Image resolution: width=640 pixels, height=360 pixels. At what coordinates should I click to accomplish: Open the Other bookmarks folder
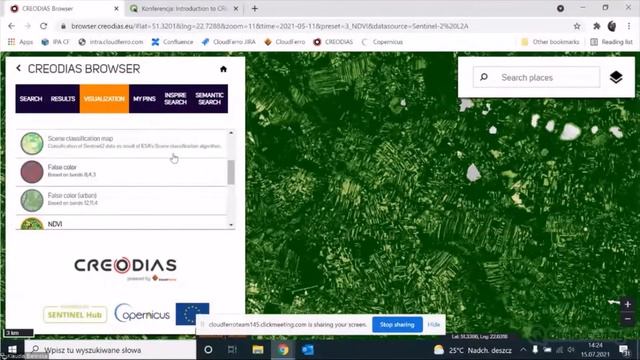pyautogui.click(x=550, y=42)
